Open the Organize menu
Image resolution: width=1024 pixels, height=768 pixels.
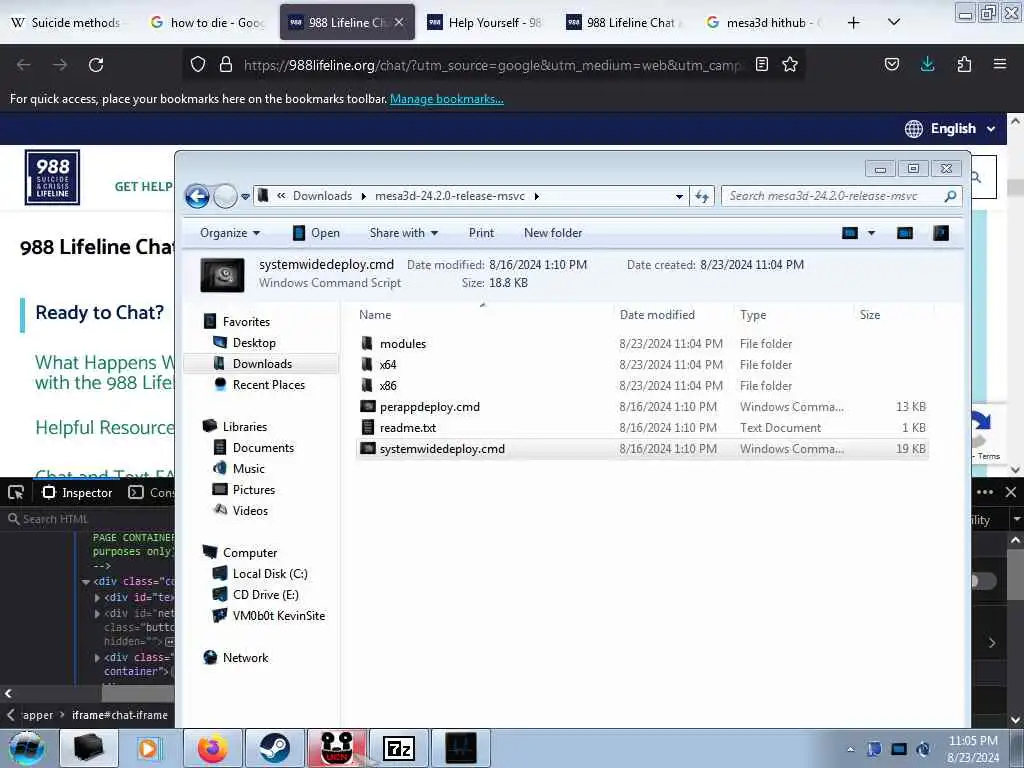pyautogui.click(x=230, y=233)
